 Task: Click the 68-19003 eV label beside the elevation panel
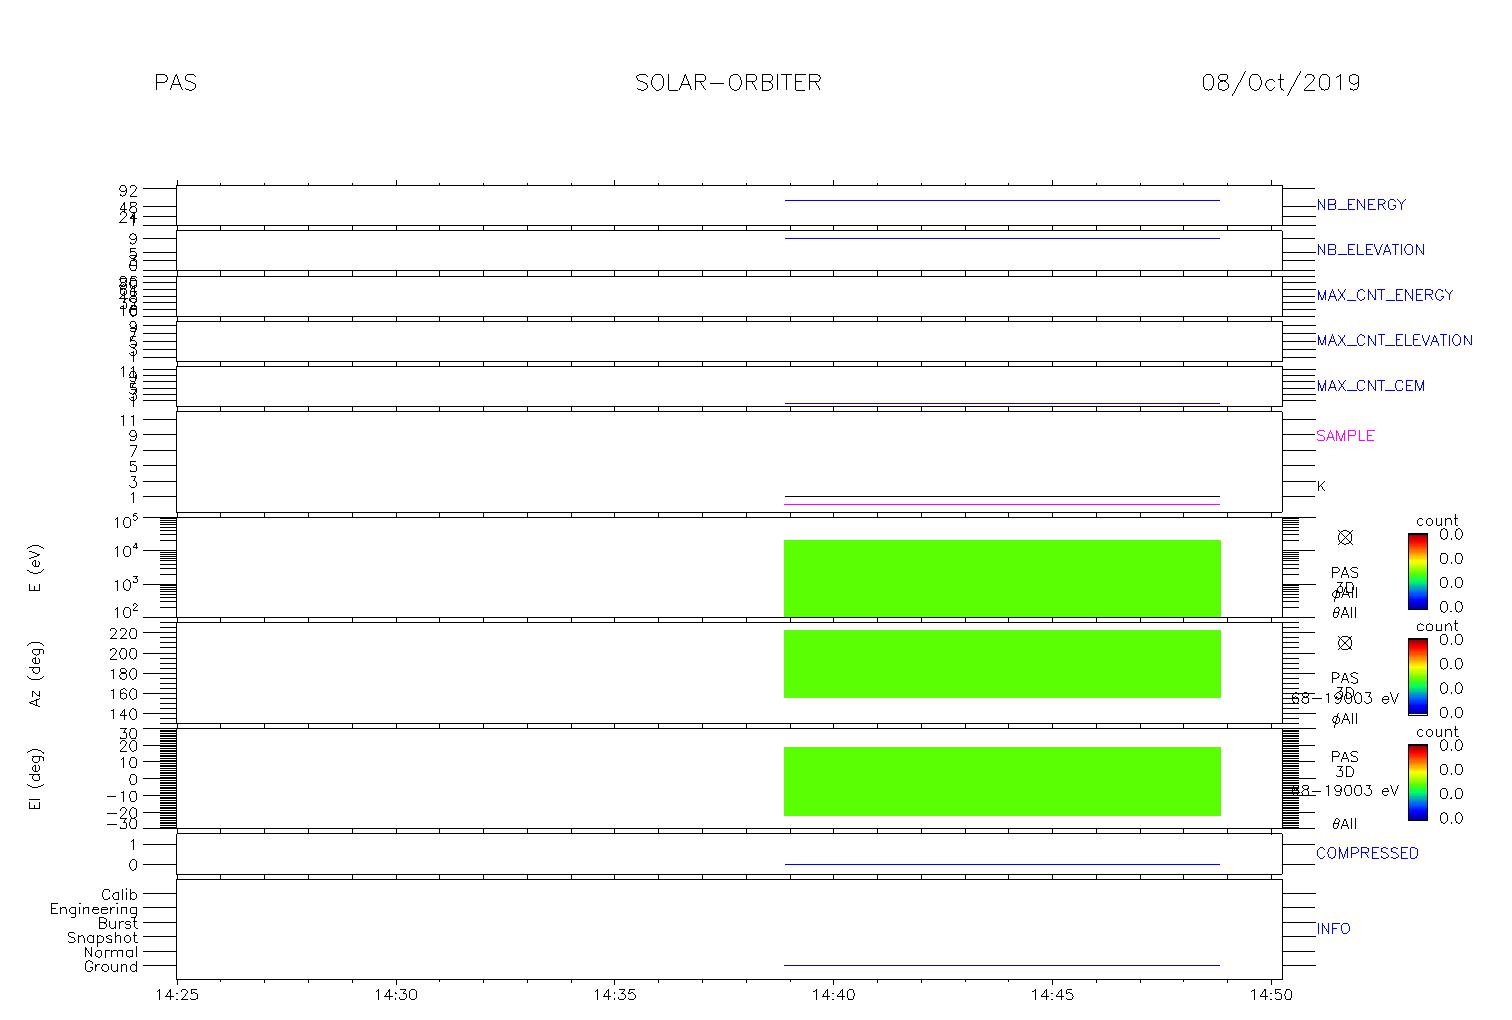[1345, 791]
